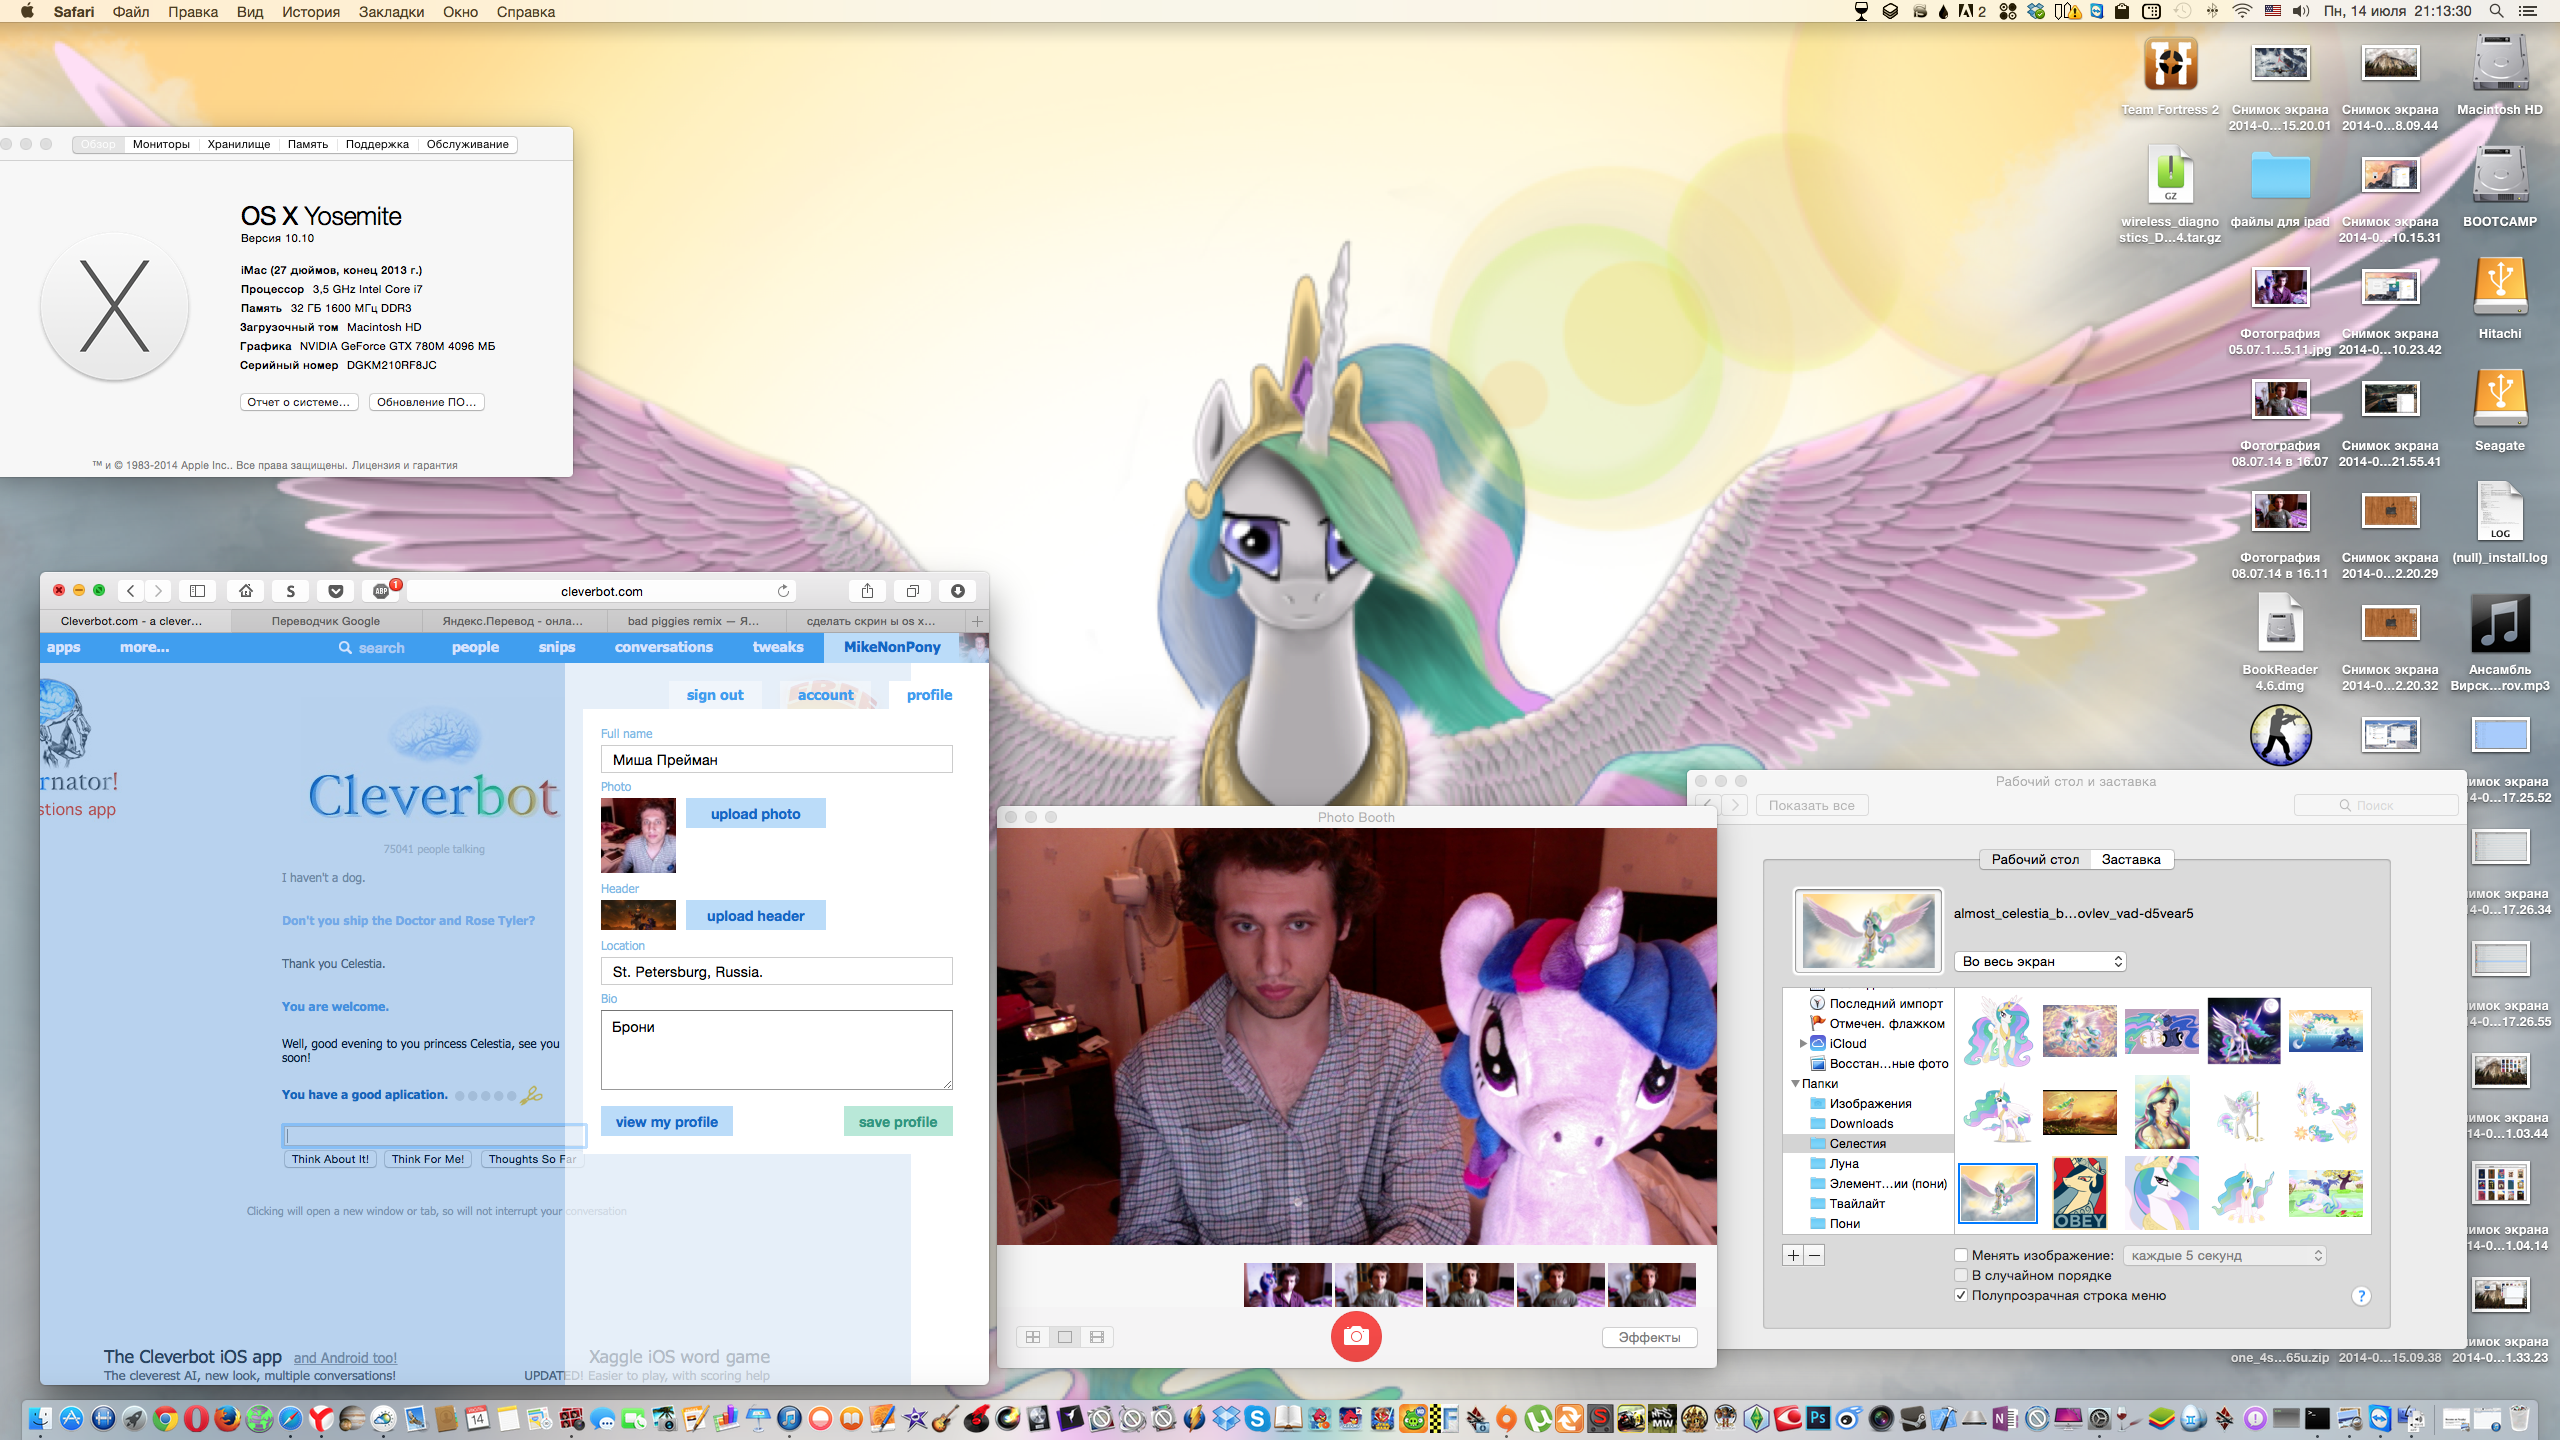This screenshot has width=2560, height=1440.
Task: Open Google Chrome from the Dock
Action: [165, 1417]
